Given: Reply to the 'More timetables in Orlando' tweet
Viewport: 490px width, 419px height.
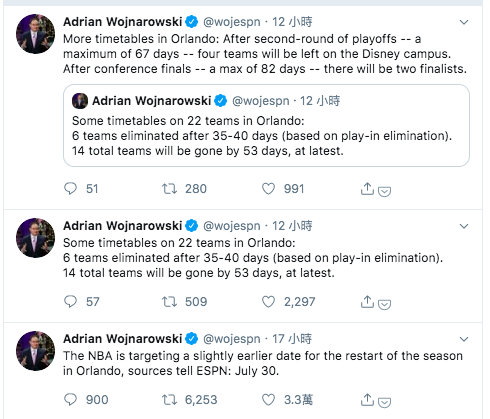Looking at the screenshot, I should (70, 189).
